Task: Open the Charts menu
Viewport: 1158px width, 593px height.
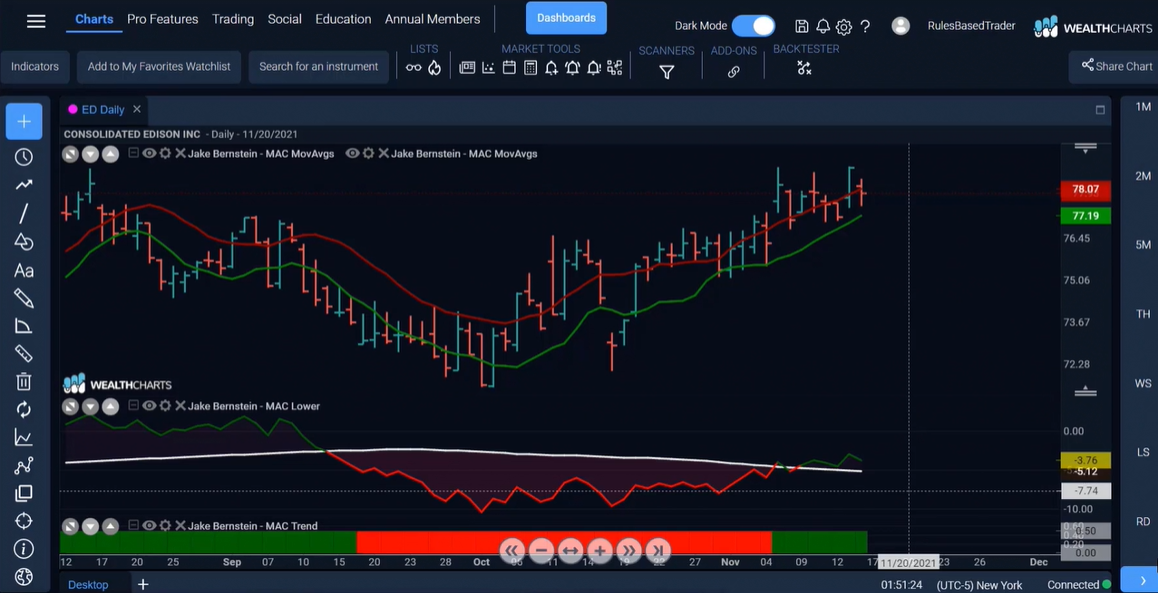Action: point(95,19)
